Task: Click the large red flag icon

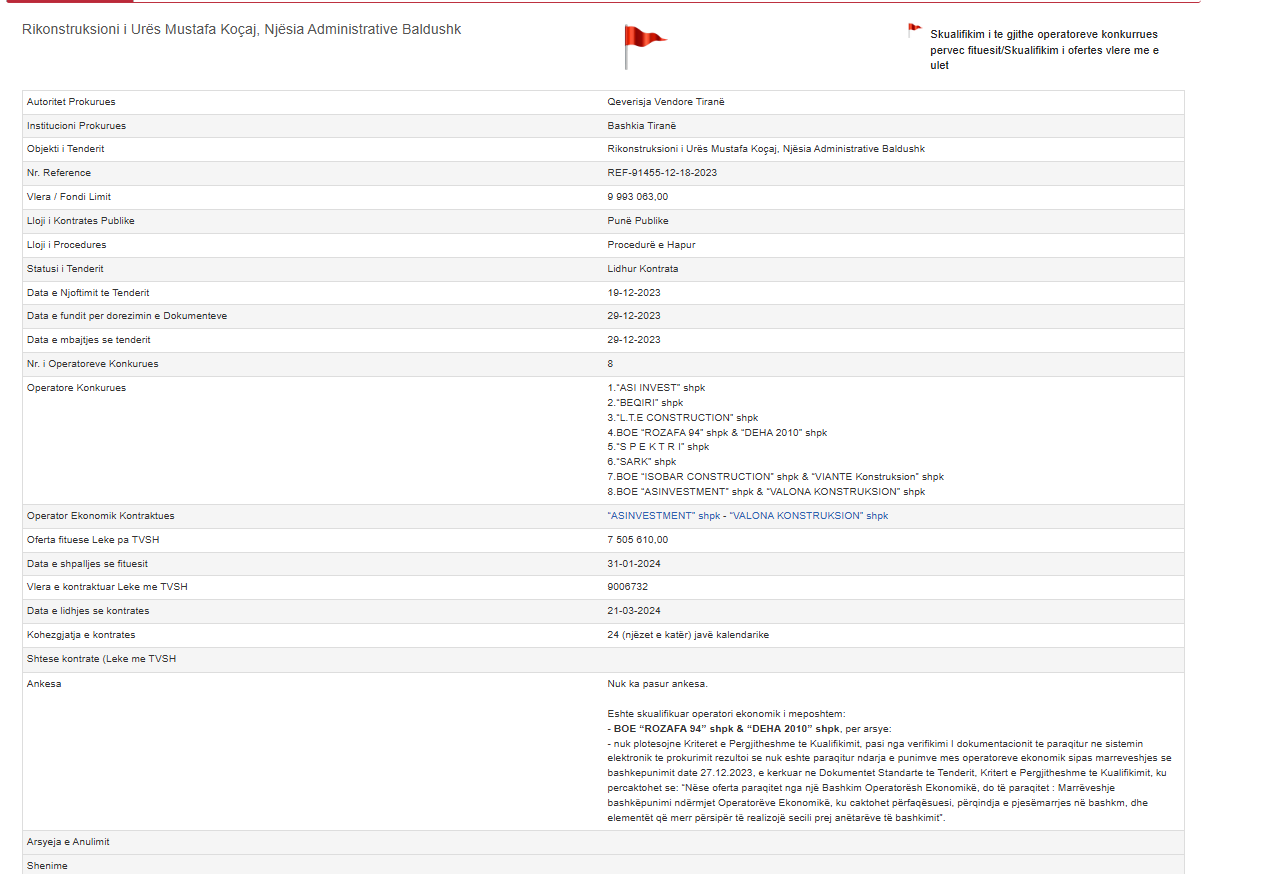Action: pos(644,47)
